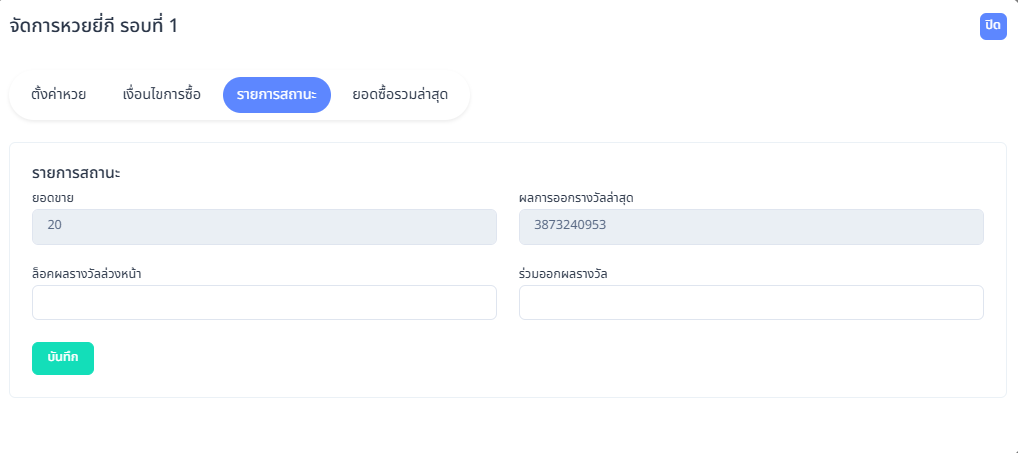Click into the ร่วมออกผลรางวัล input box

click(751, 302)
